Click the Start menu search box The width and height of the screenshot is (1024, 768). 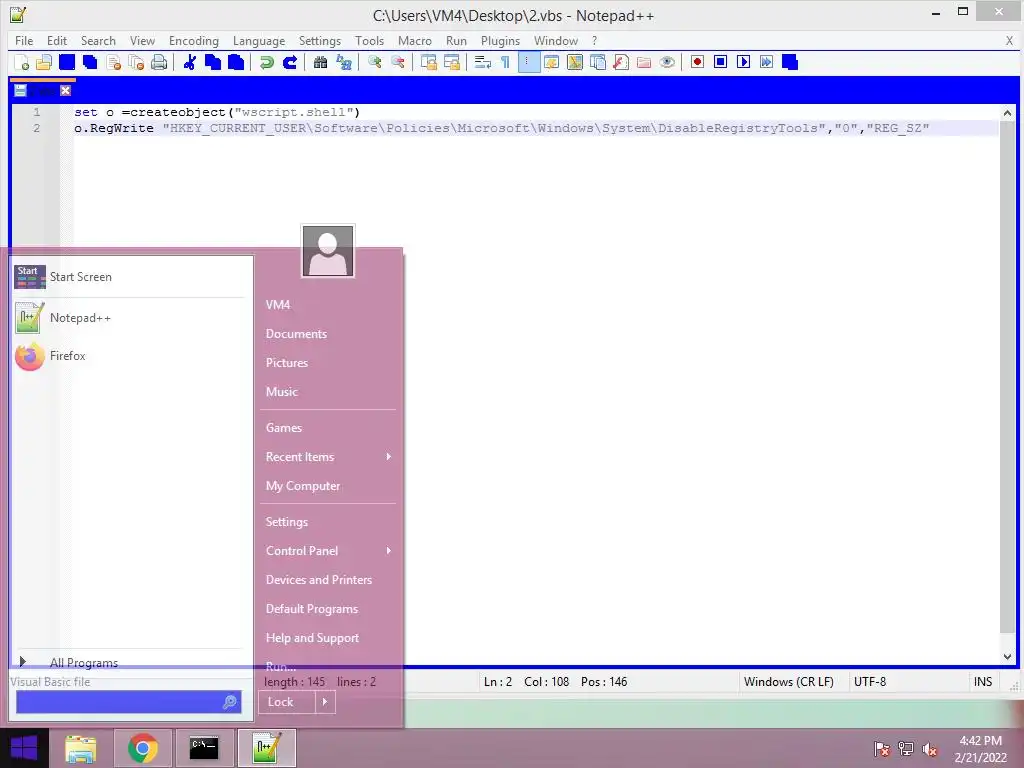[x=129, y=702]
